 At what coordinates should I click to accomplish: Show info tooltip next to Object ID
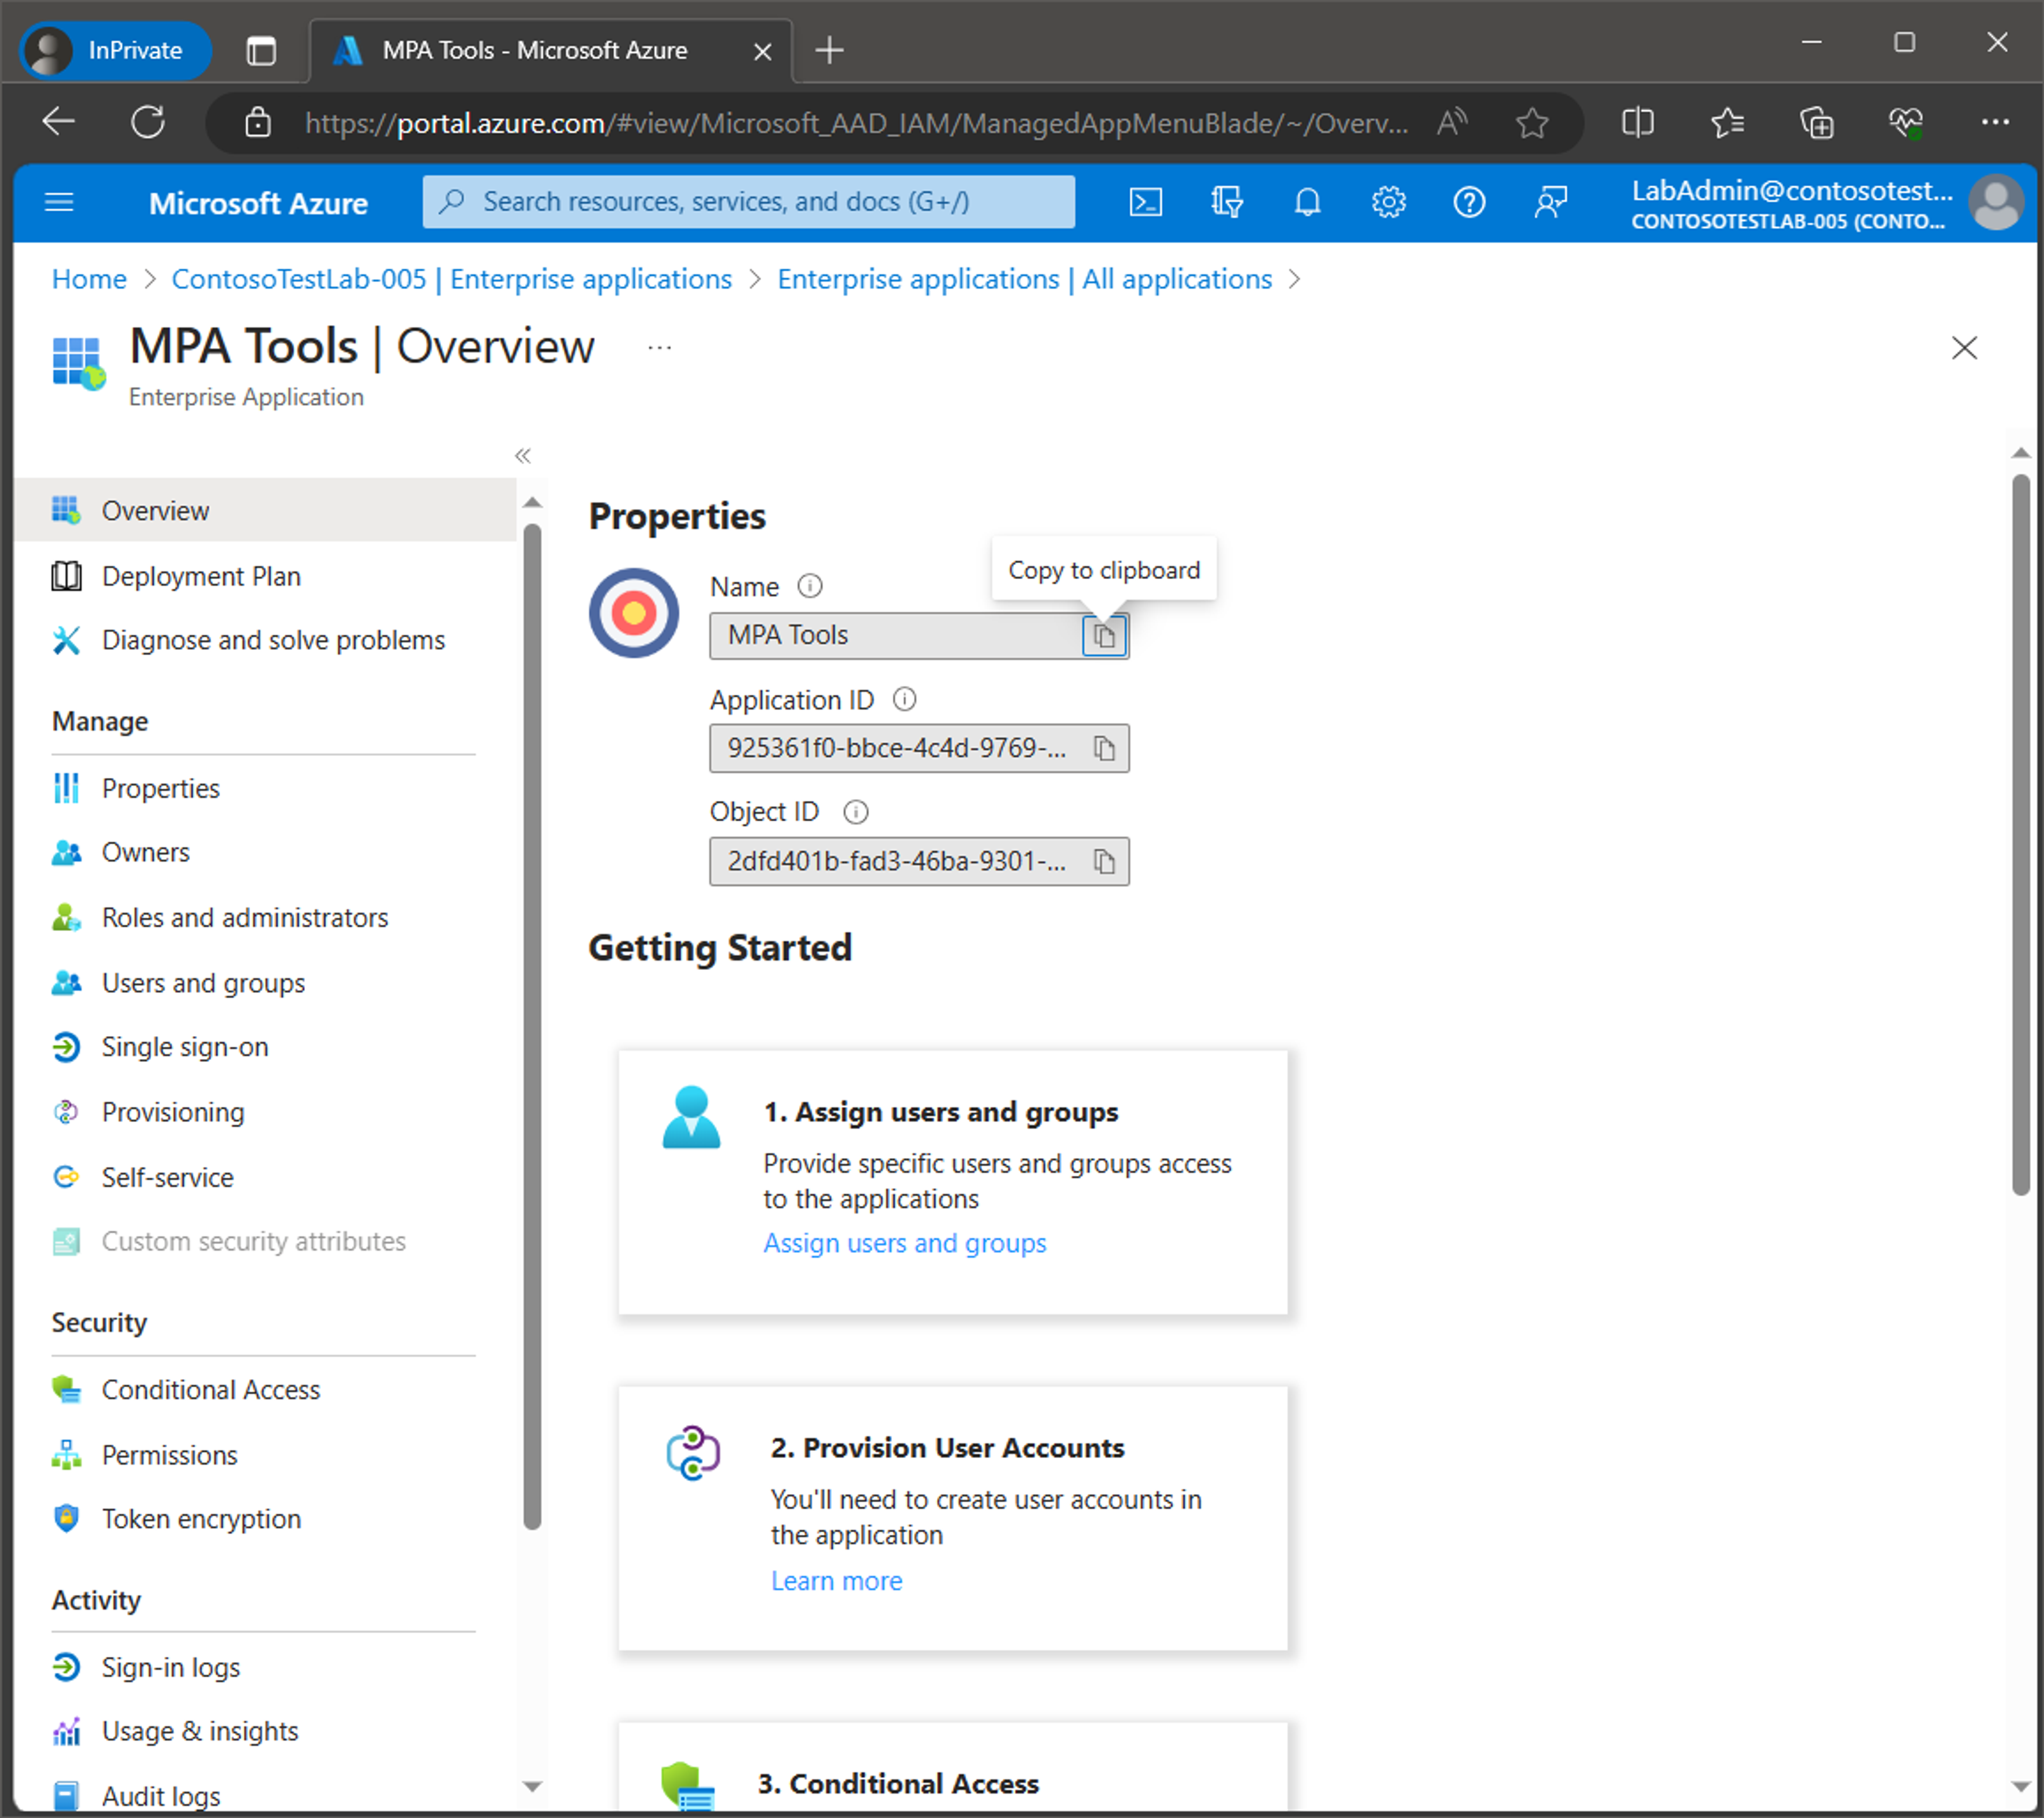(x=856, y=812)
